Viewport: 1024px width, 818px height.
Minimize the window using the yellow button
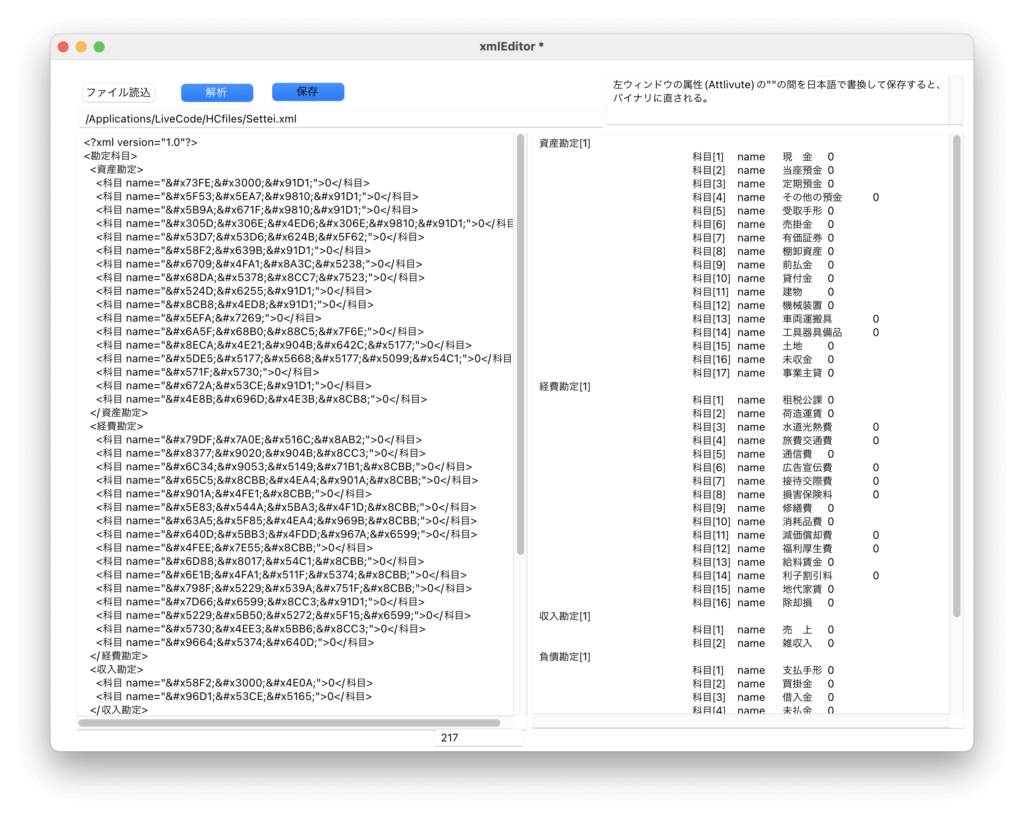pos(81,47)
